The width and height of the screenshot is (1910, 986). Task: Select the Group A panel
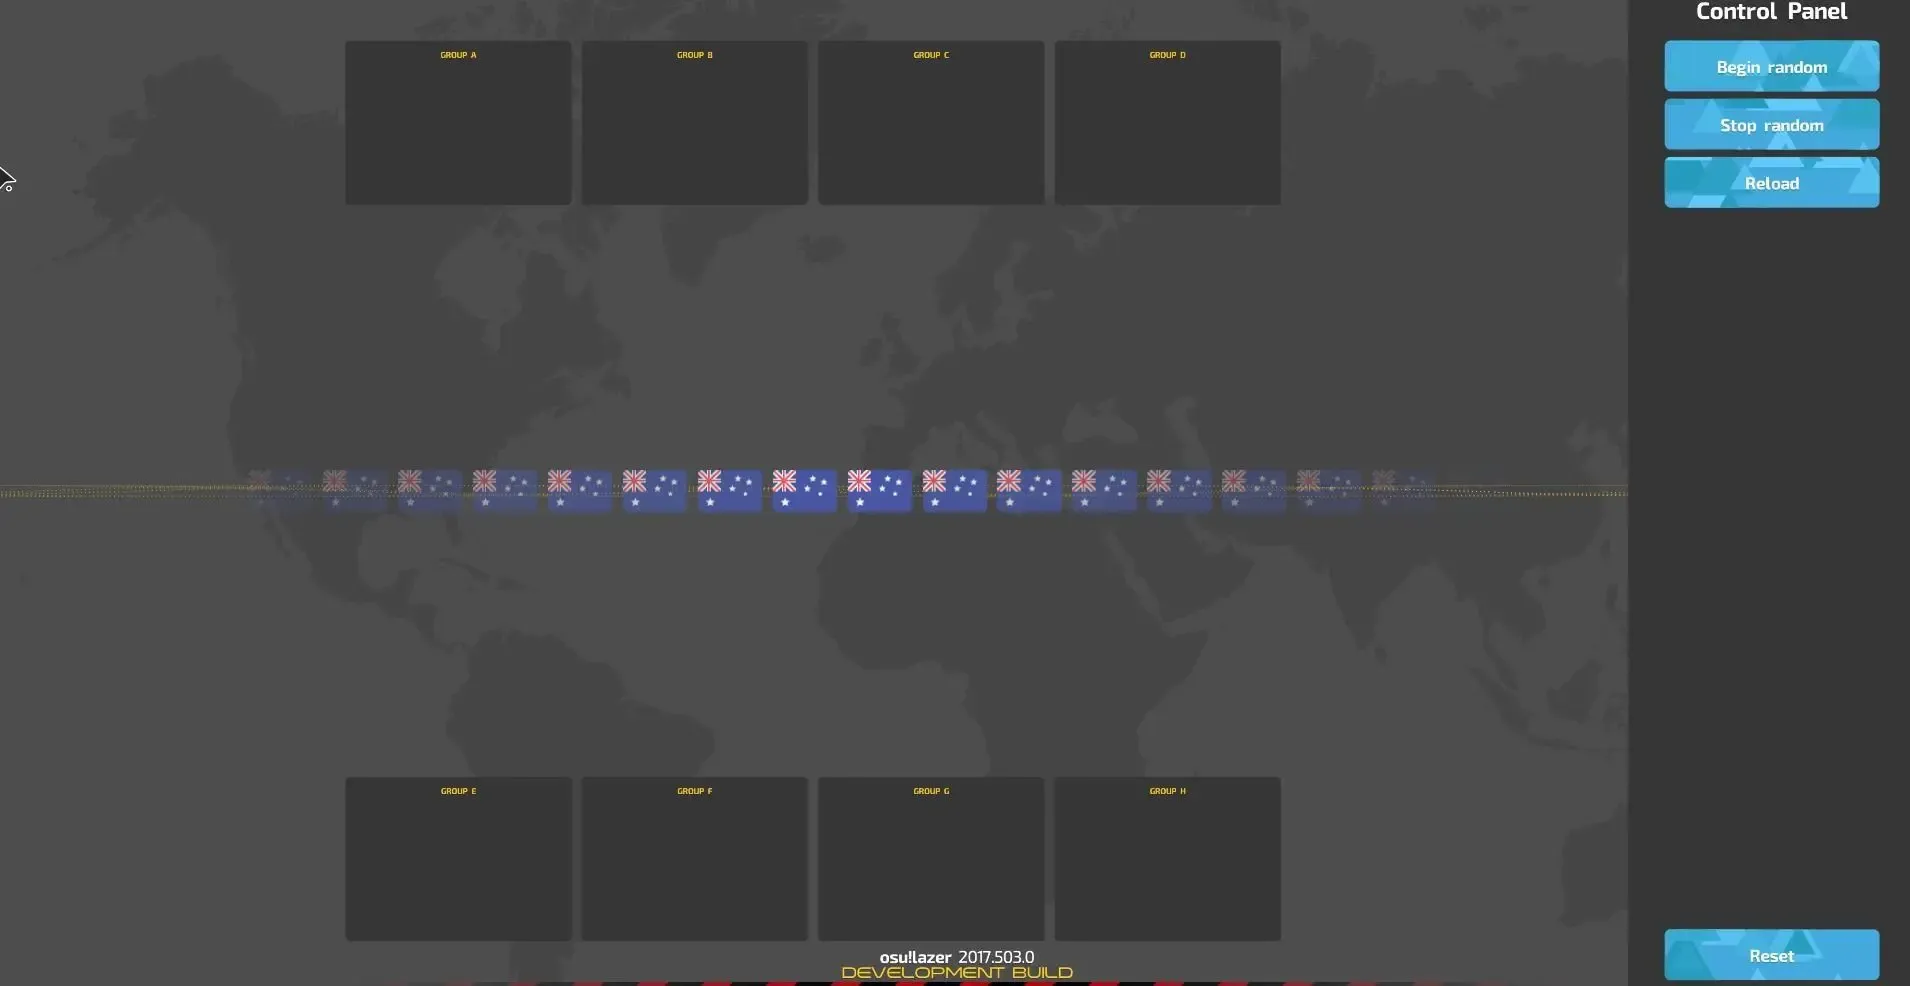pos(458,123)
